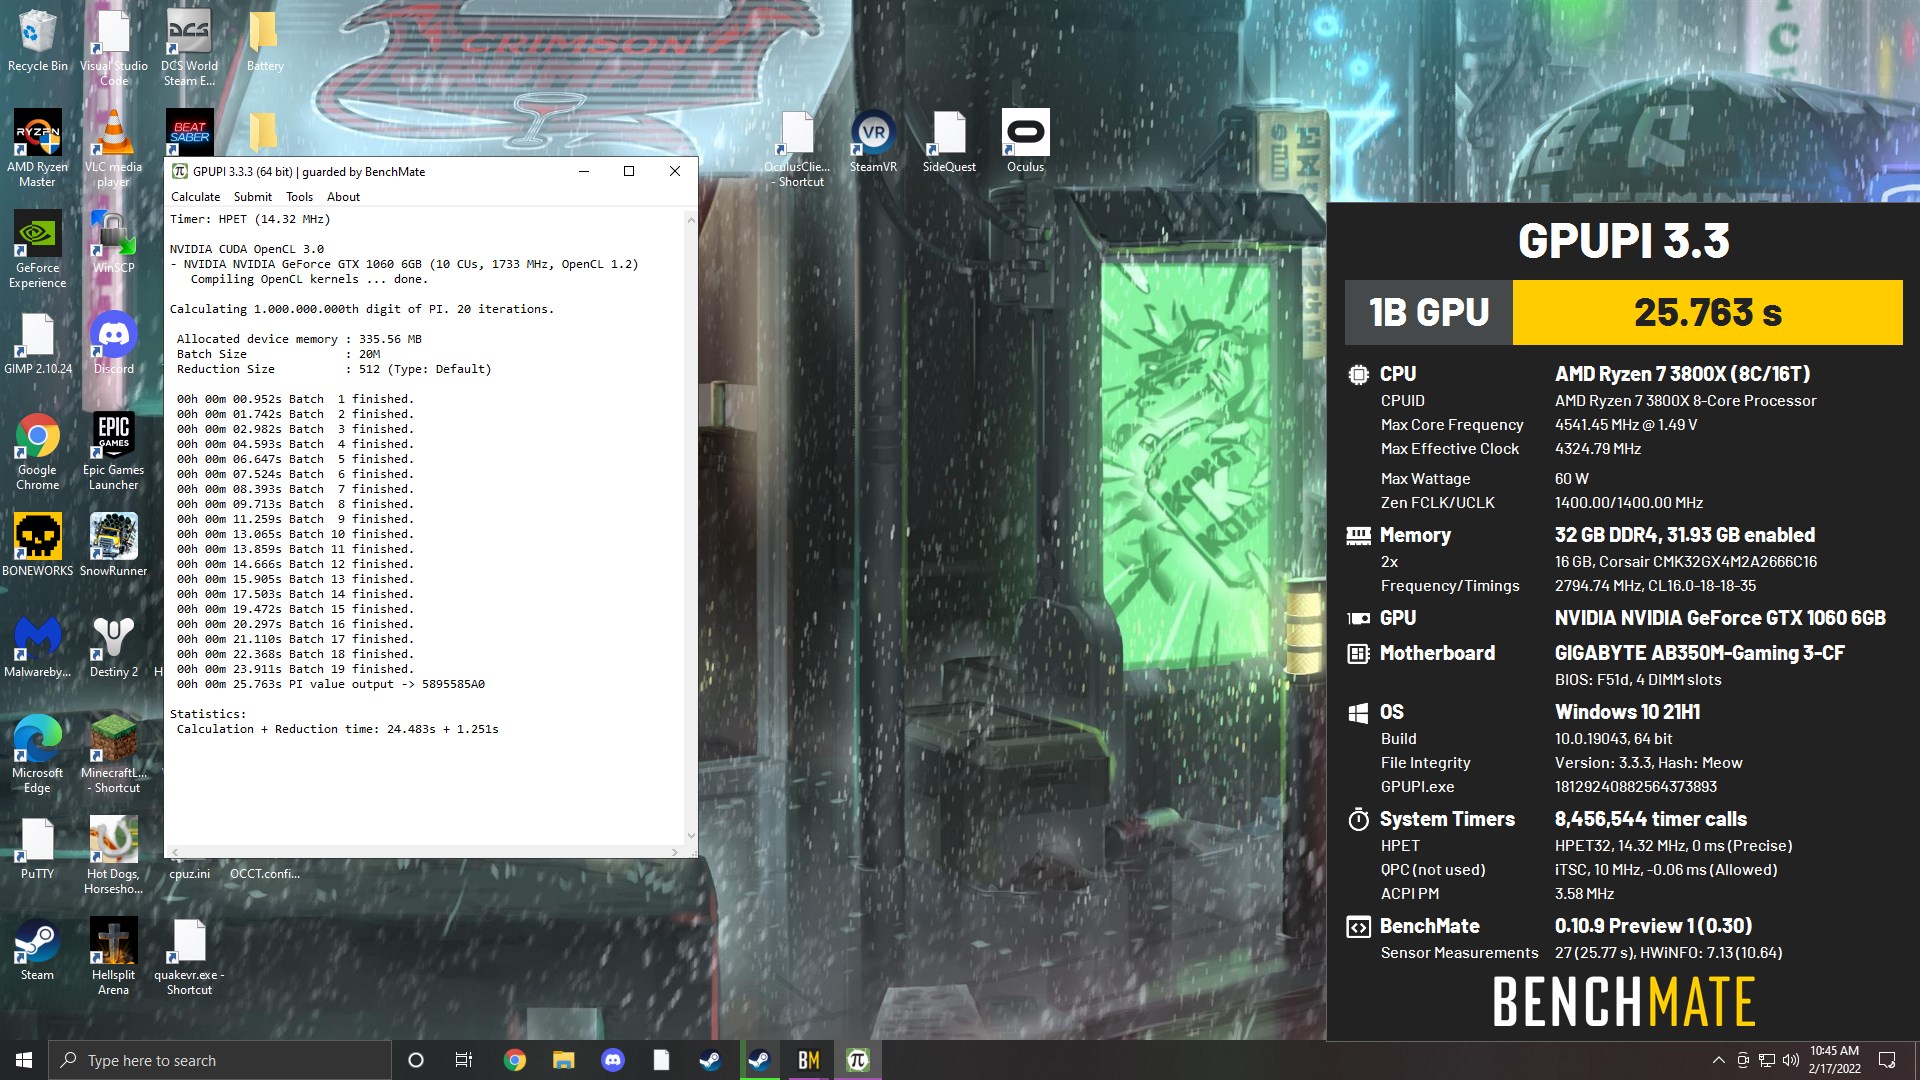
Task: Open the network status tray icon
Action: pos(1767,1060)
